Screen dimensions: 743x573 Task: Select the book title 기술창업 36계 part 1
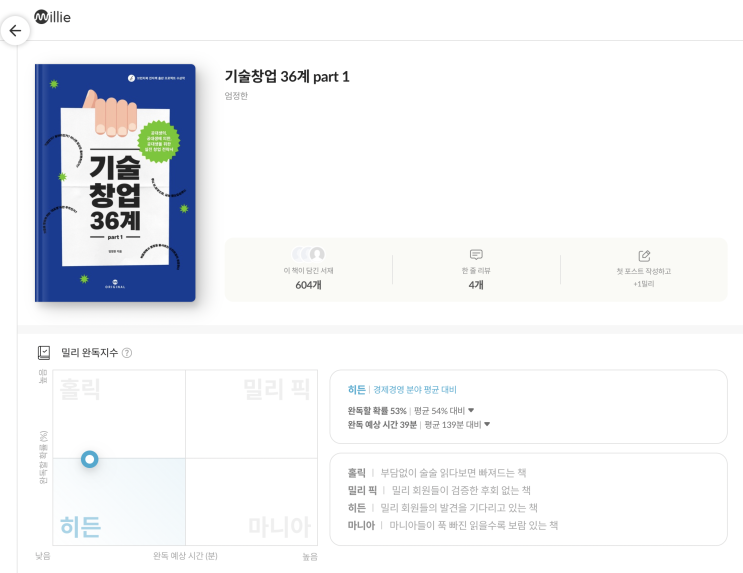287,76
